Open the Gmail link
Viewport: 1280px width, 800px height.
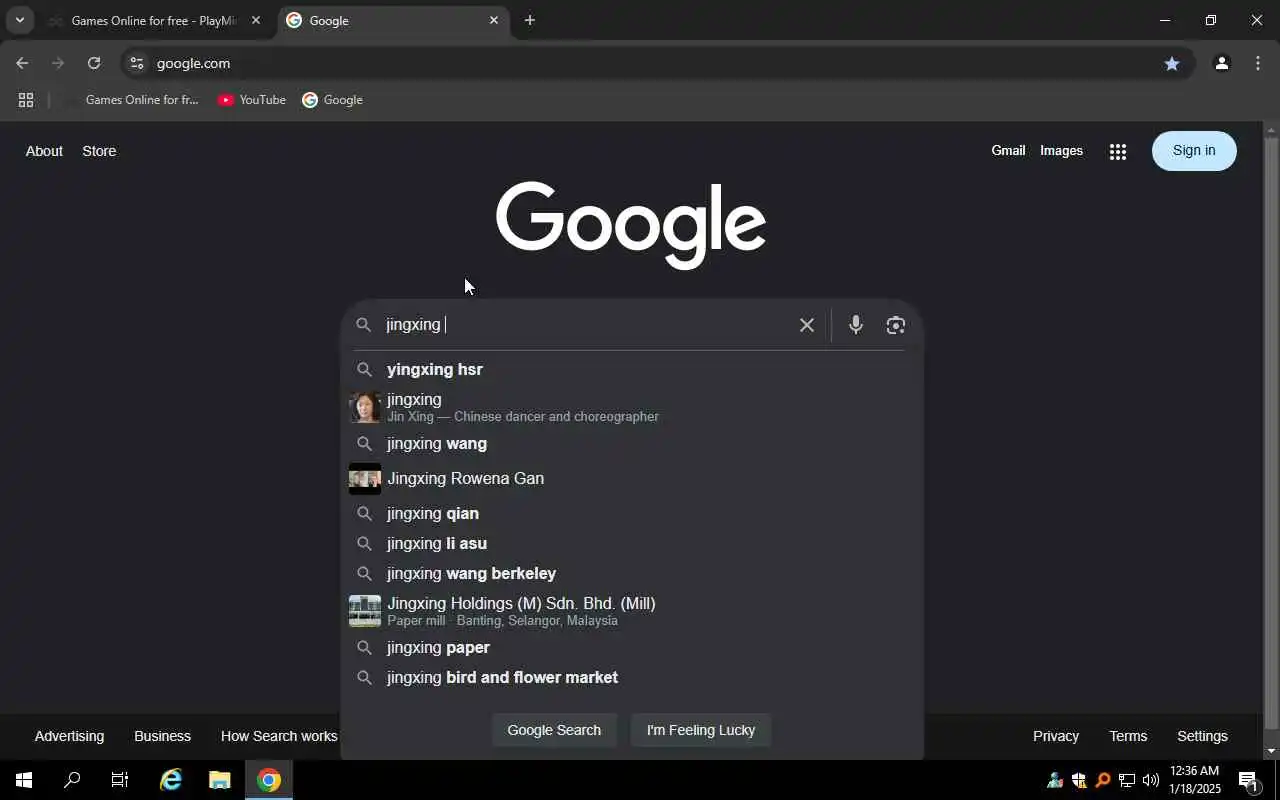(1008, 151)
